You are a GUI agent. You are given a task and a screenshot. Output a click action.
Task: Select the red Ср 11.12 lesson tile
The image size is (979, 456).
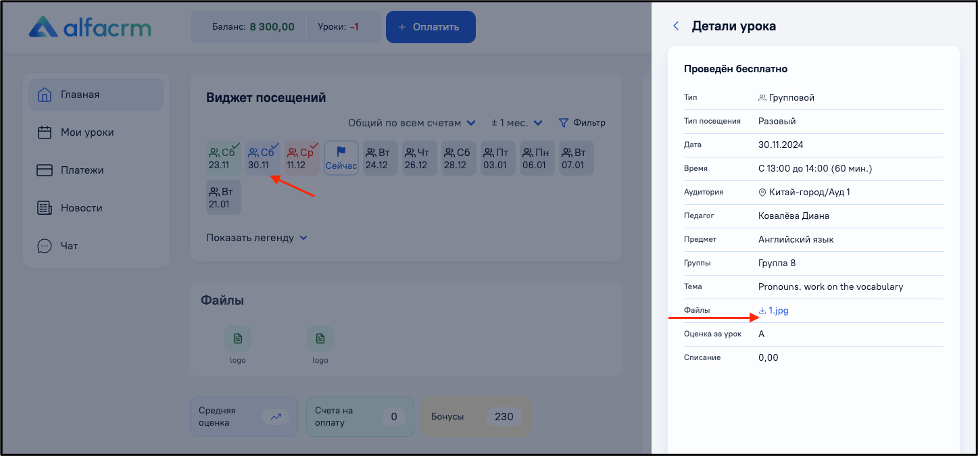pyautogui.click(x=302, y=158)
